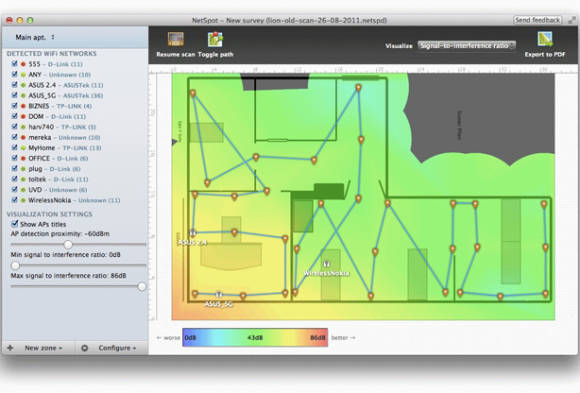The image size is (580, 393).
Task: Select the ASUS_5G access point marker
Action: tap(219, 295)
